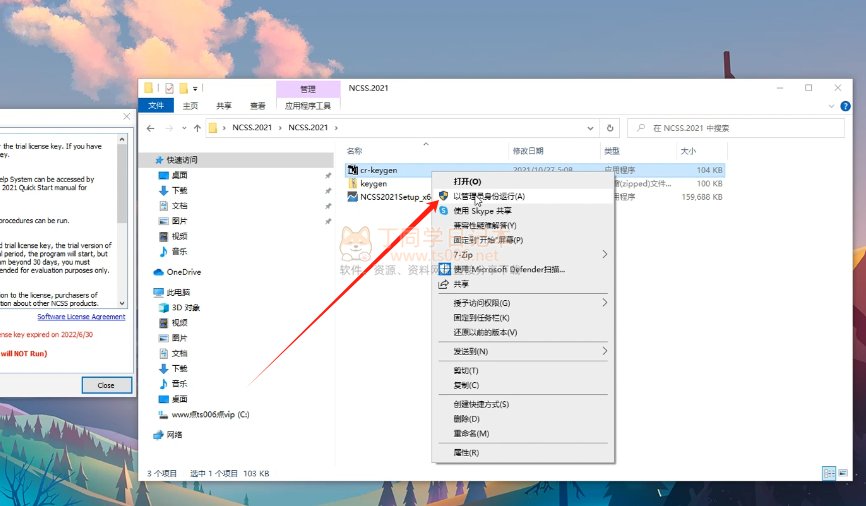Open the 查看 ribbon tab

tap(257, 106)
